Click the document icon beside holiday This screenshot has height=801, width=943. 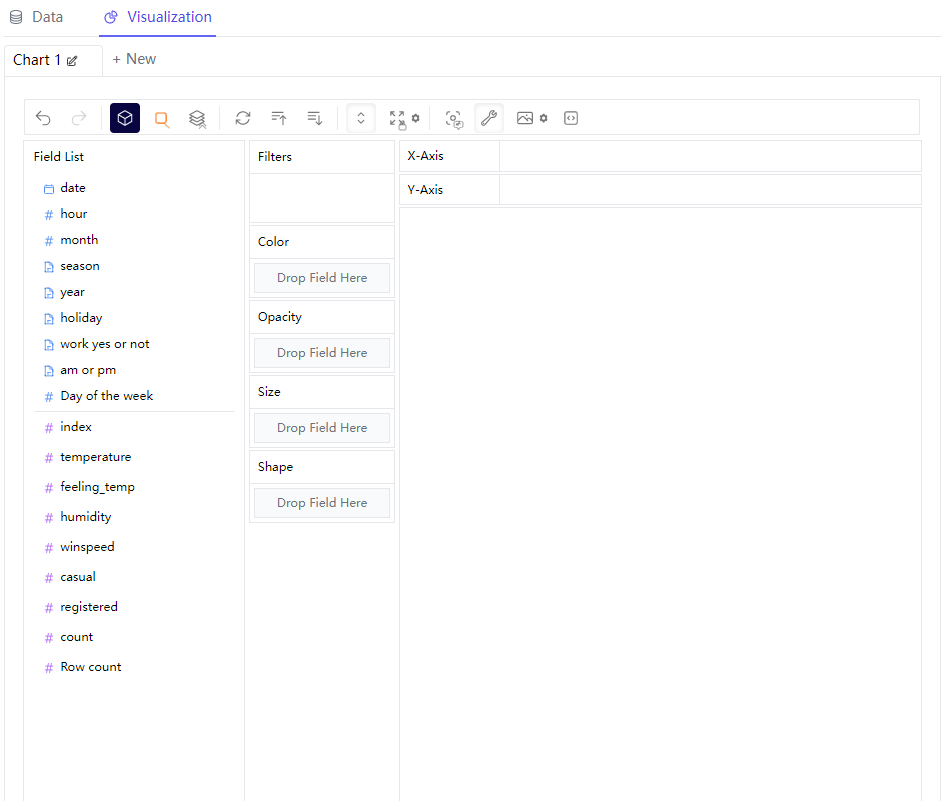pos(49,319)
